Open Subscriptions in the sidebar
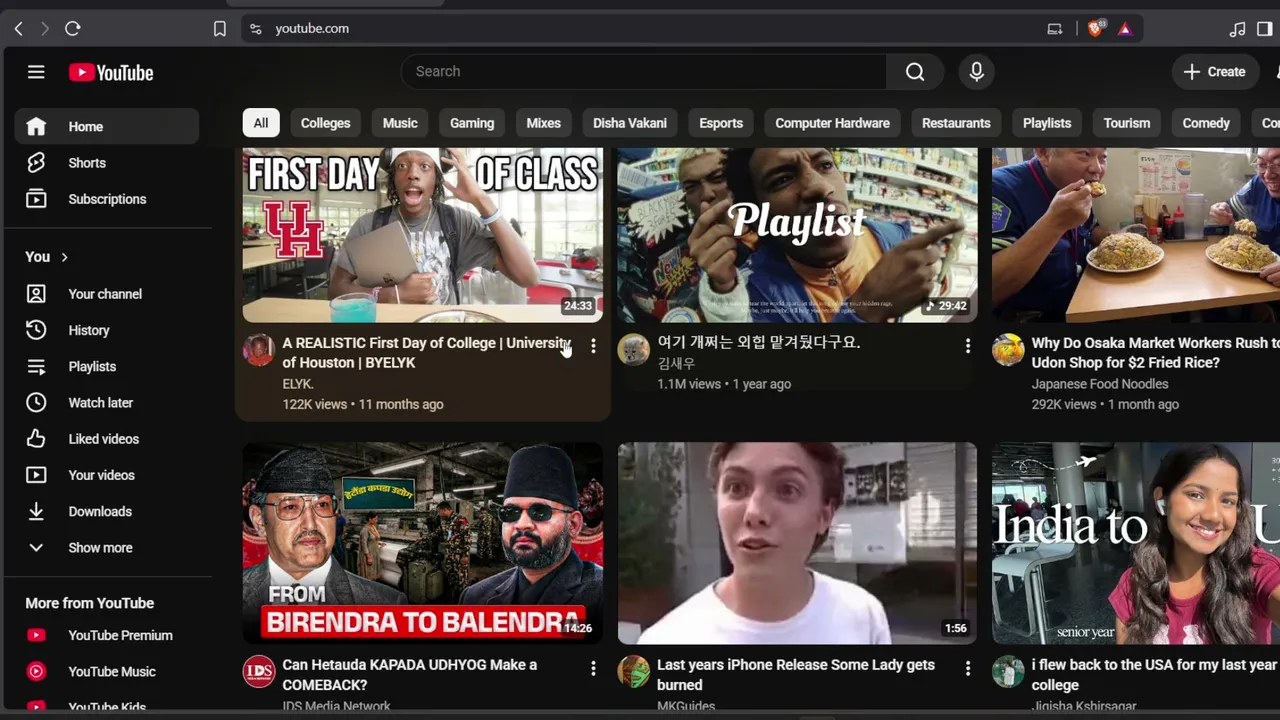 tap(107, 199)
